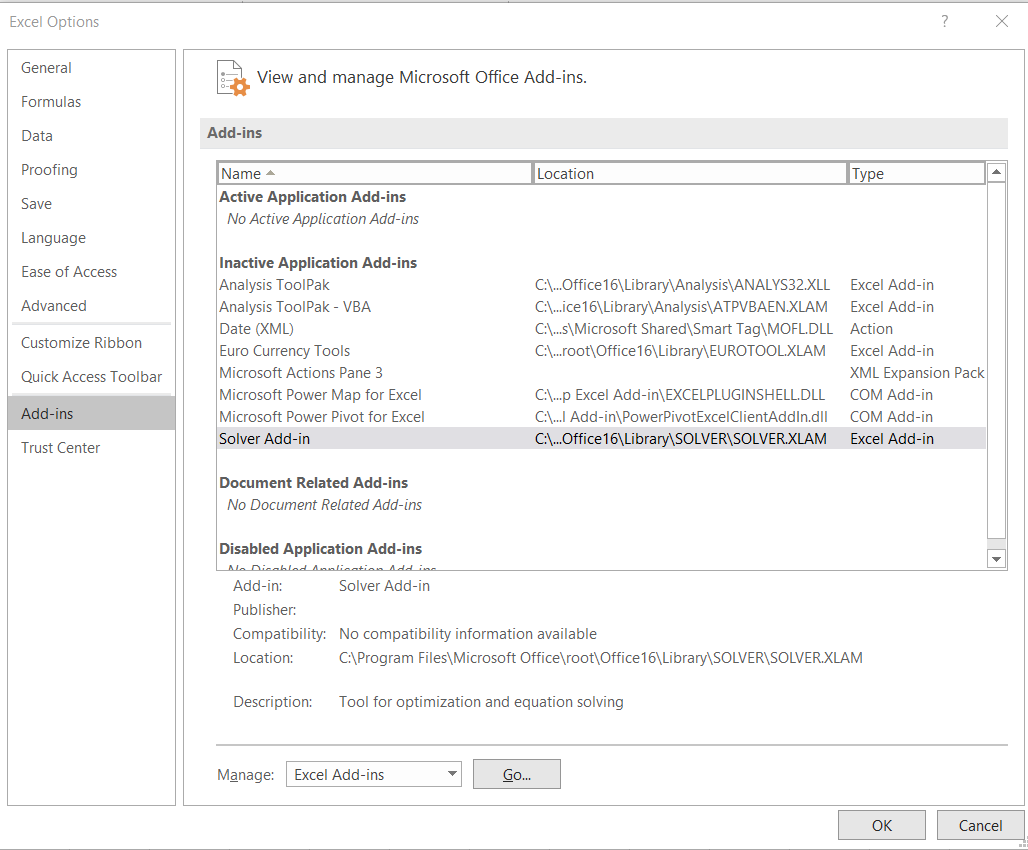Open the Trust Center category

click(61, 448)
